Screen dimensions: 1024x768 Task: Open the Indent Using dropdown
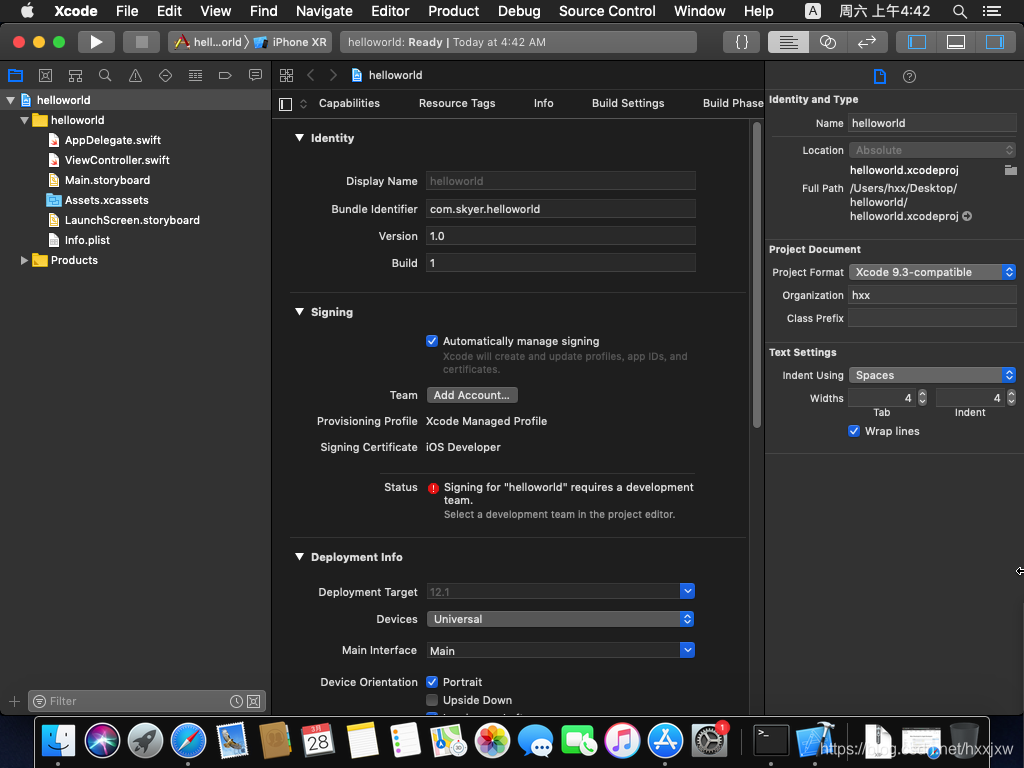933,375
